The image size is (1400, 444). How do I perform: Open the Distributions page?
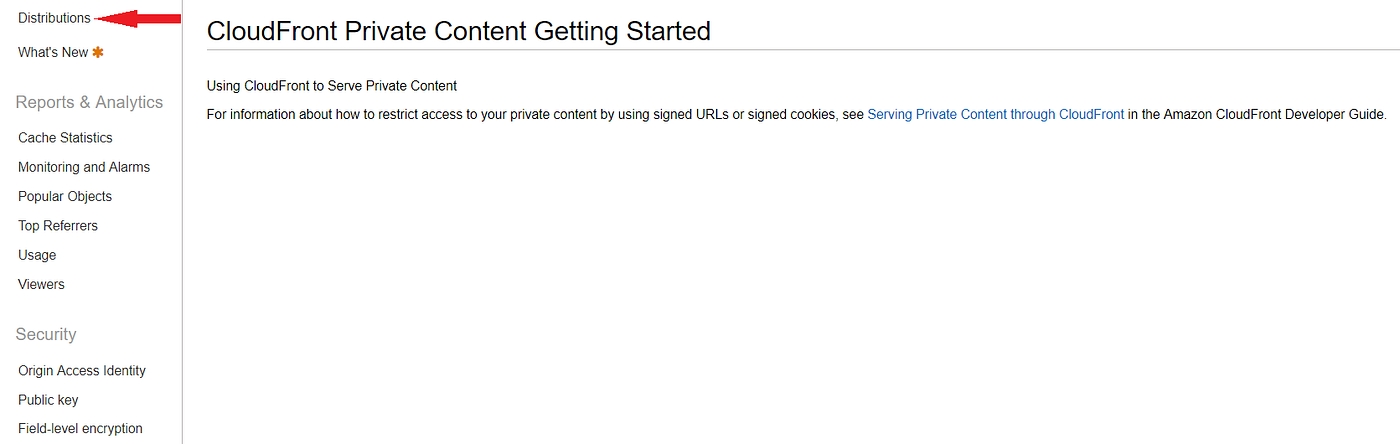54,18
